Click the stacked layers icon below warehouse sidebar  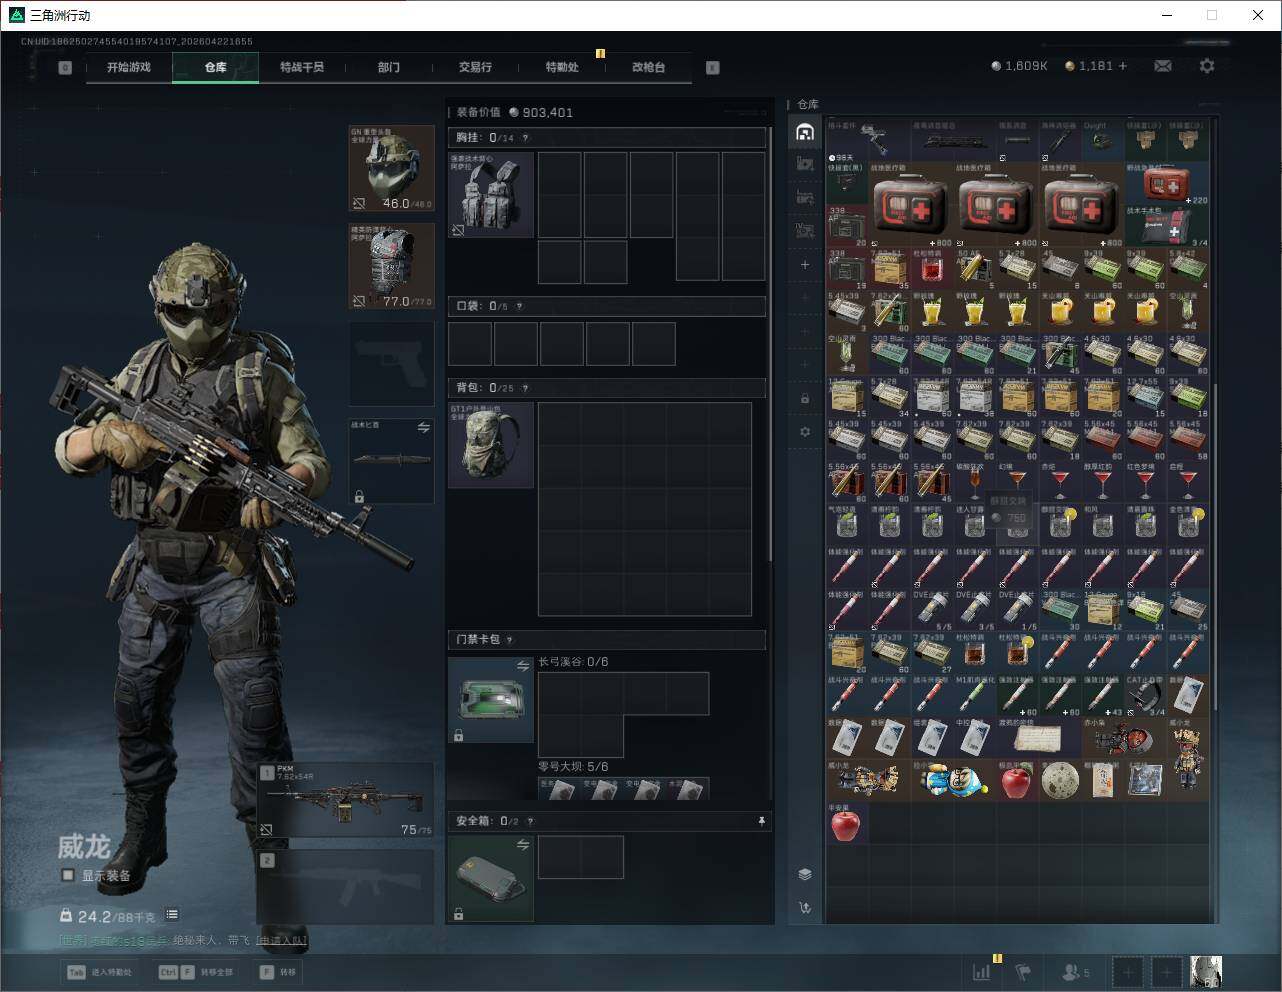pyautogui.click(x=805, y=874)
